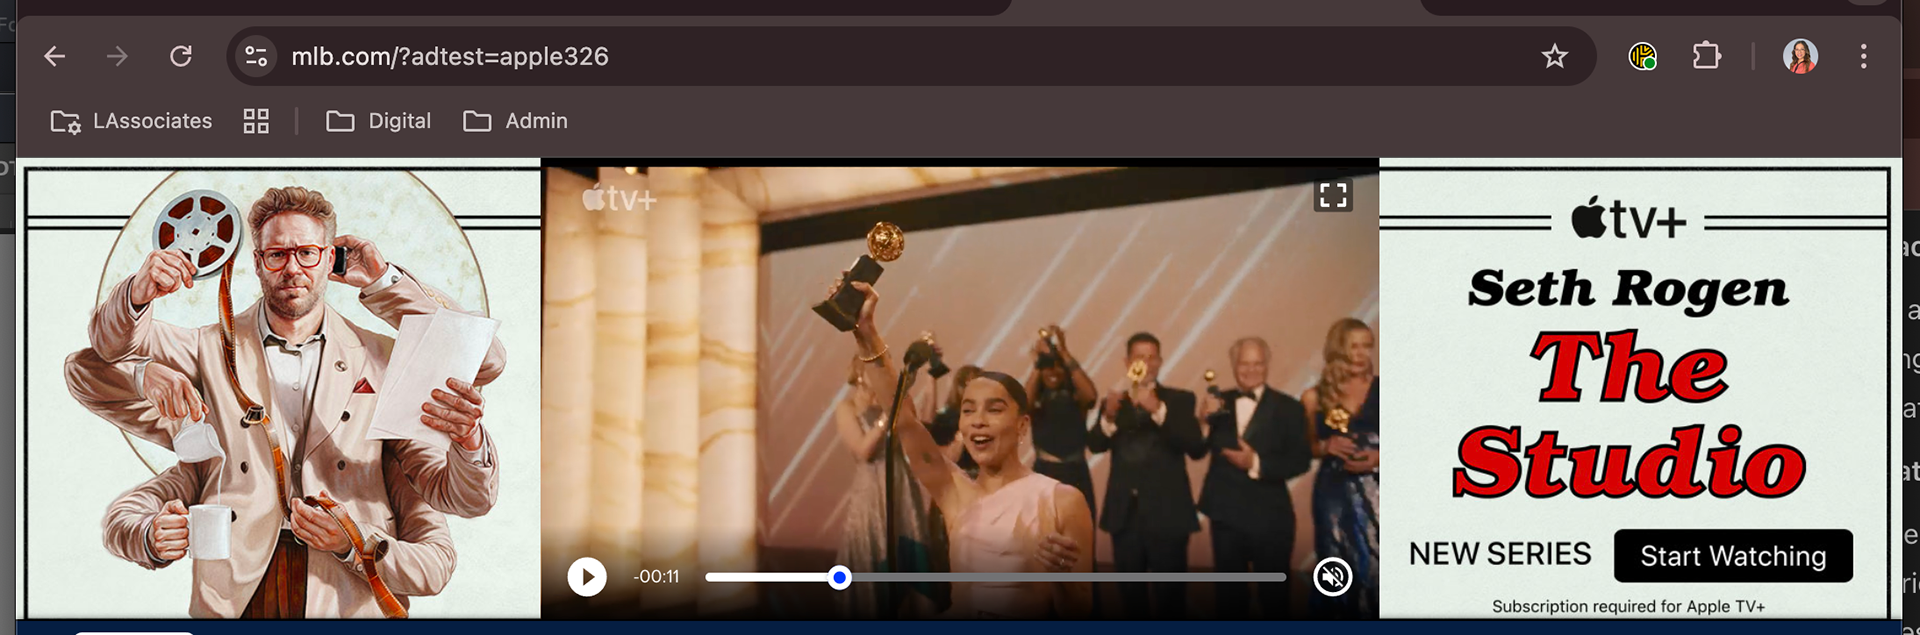The height and width of the screenshot is (635, 1920).
Task: Click The Studio title in ad
Action: pyautogui.click(x=1629, y=414)
